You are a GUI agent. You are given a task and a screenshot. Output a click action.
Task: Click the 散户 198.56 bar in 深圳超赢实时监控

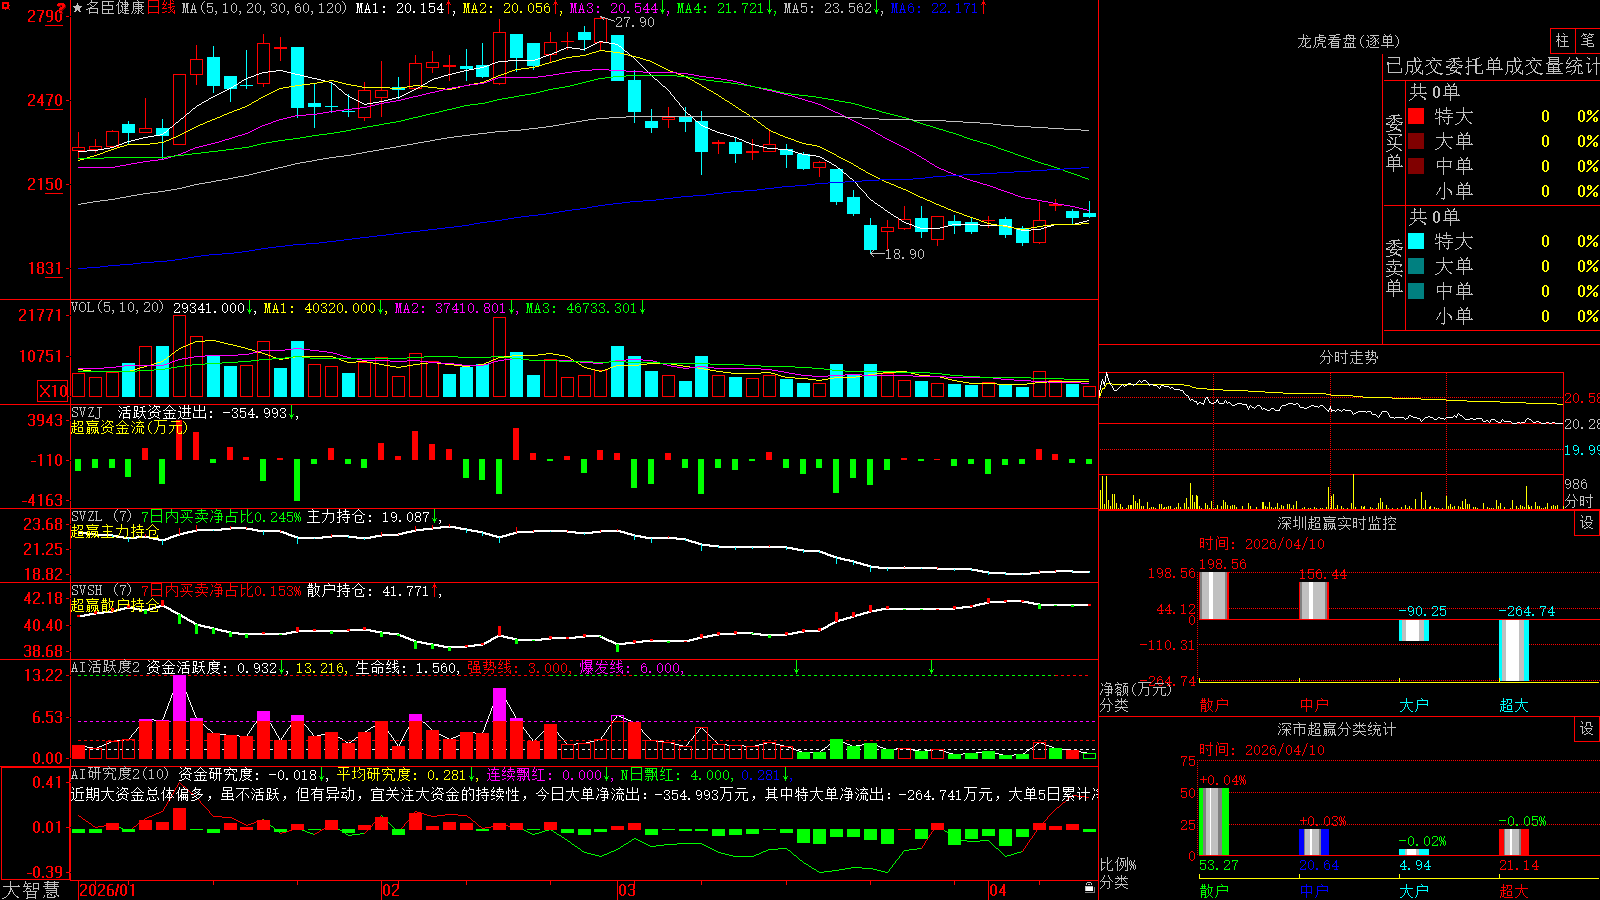point(1213,596)
